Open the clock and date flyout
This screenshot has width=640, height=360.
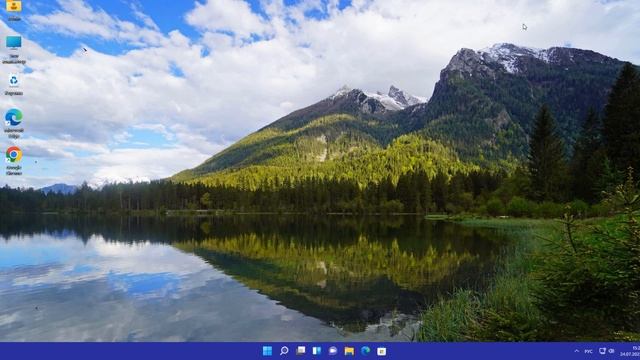(x=631, y=351)
